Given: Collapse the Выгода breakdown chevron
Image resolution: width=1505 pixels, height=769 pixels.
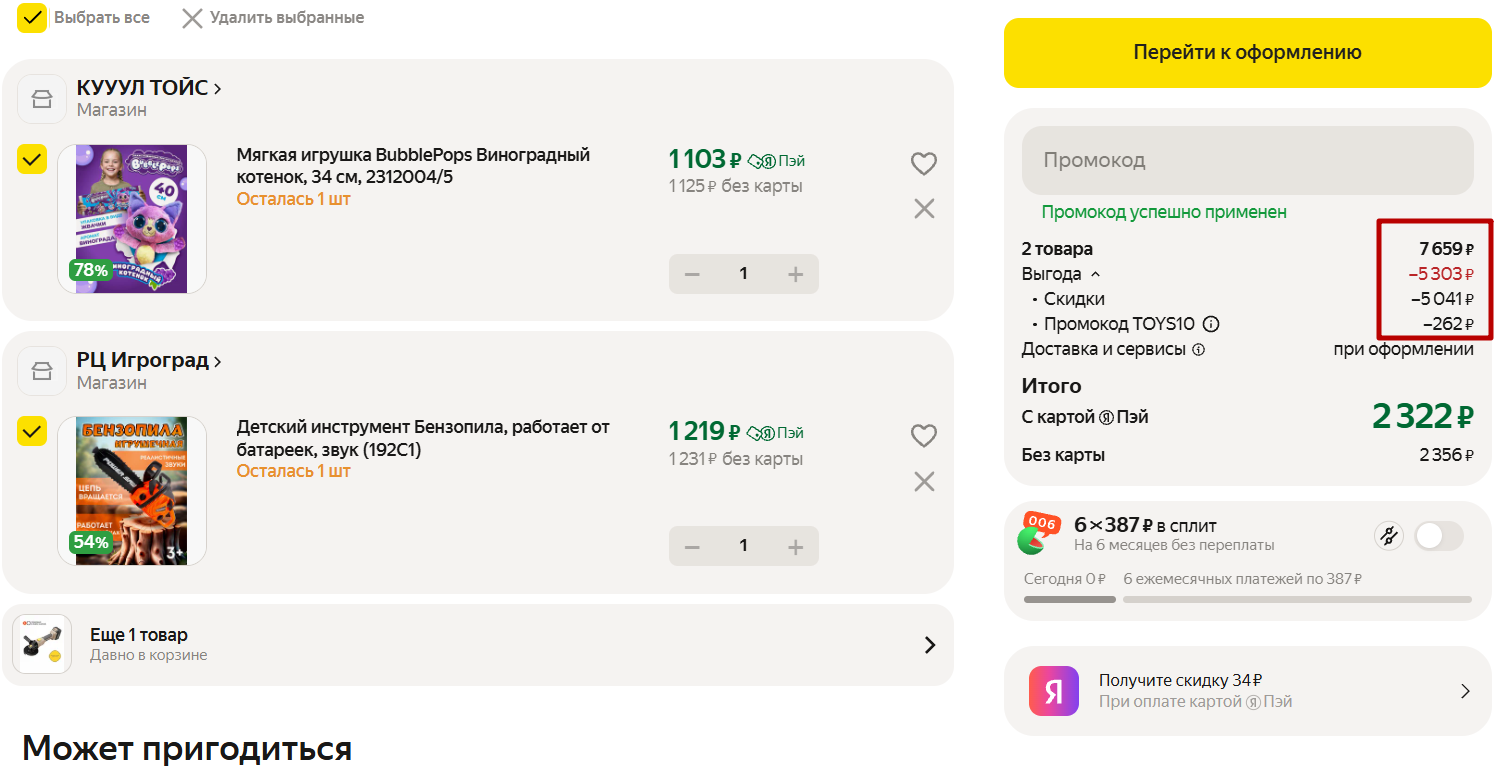Looking at the screenshot, I should pyautogui.click(x=1095, y=274).
